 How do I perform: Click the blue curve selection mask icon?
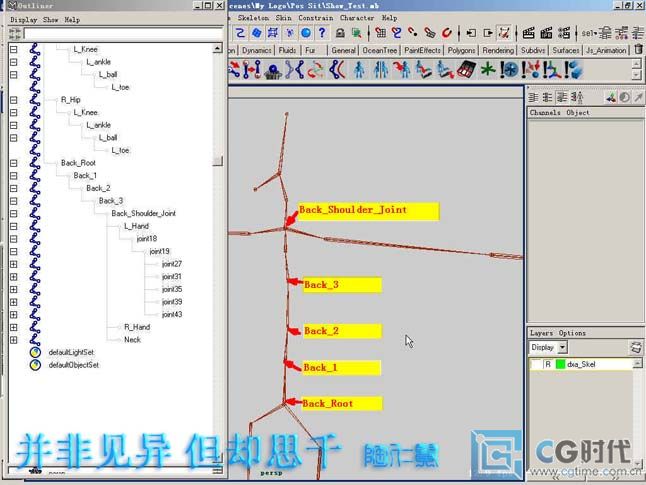point(240,33)
